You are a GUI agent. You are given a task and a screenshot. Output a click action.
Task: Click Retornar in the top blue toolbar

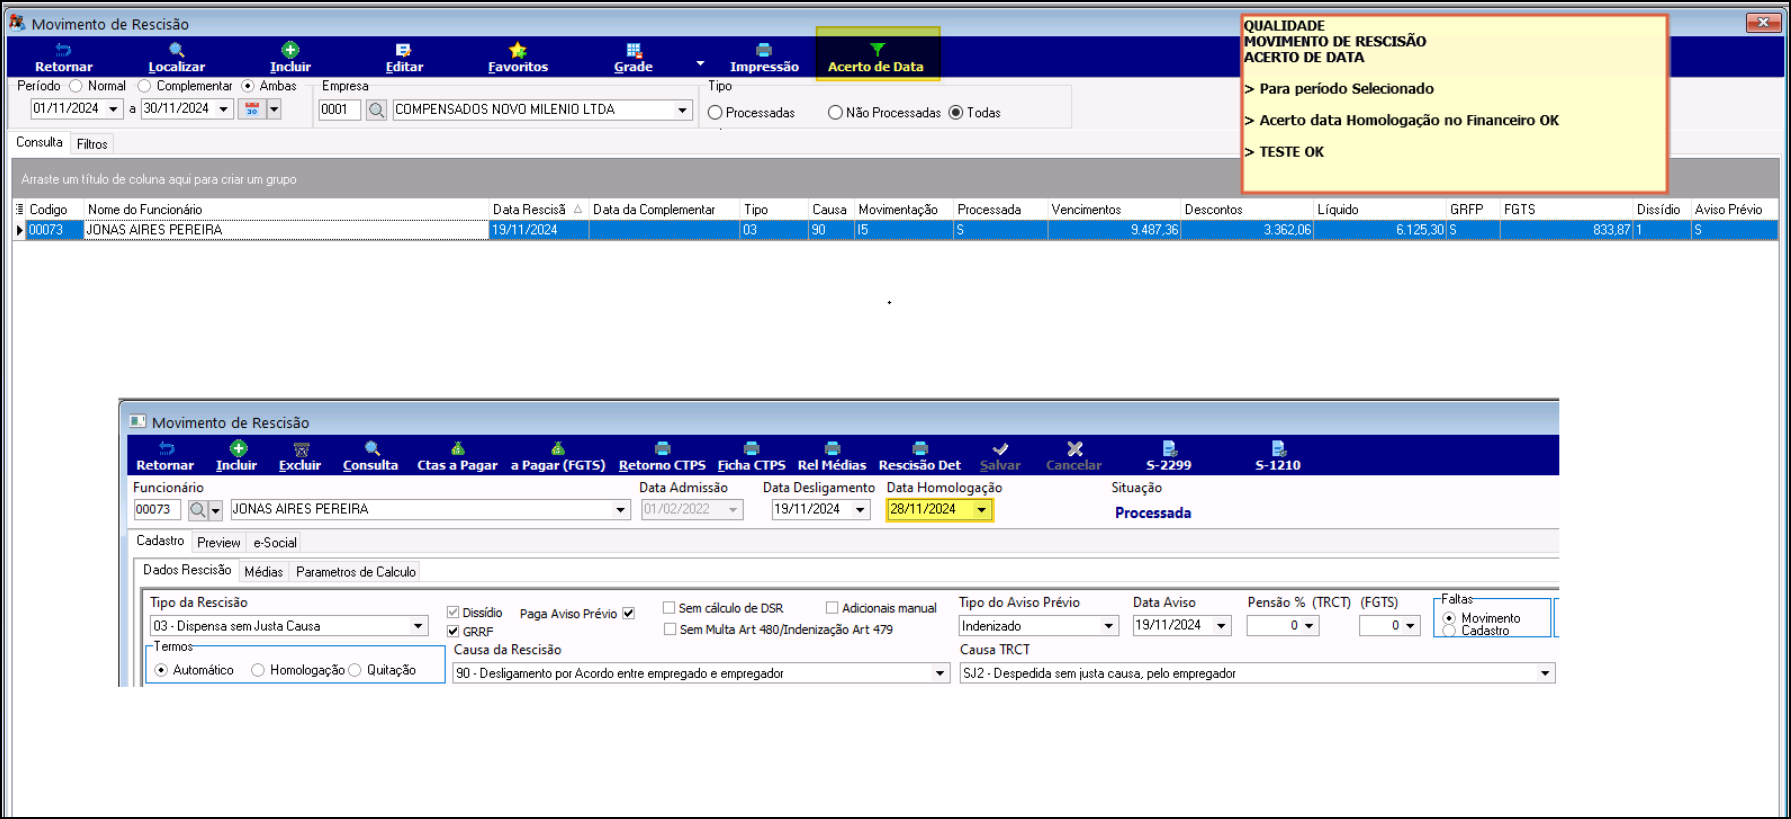(63, 58)
